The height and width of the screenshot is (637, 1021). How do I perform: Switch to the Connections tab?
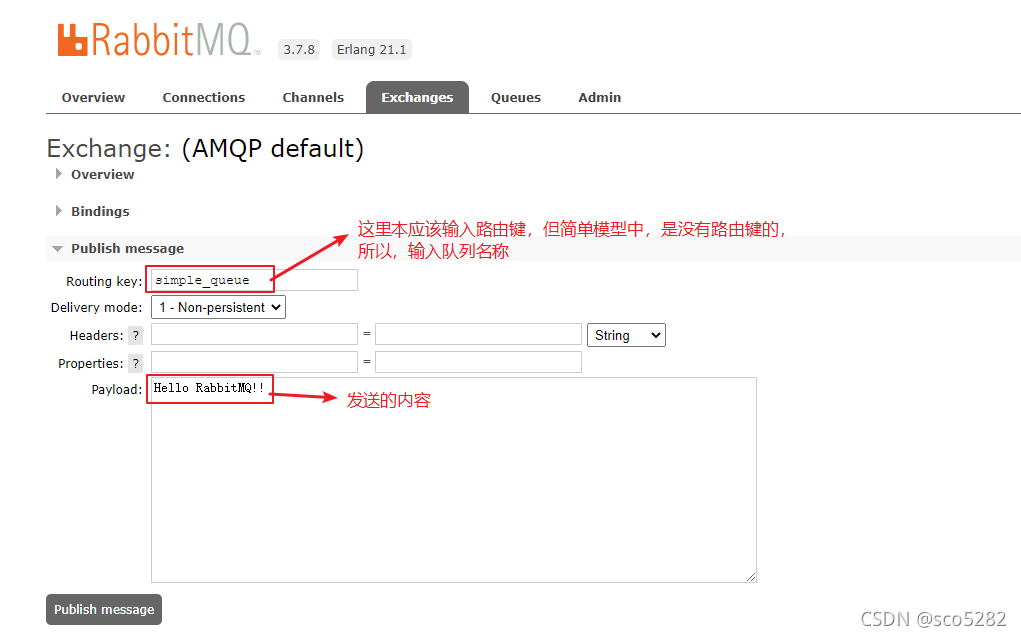tap(204, 97)
